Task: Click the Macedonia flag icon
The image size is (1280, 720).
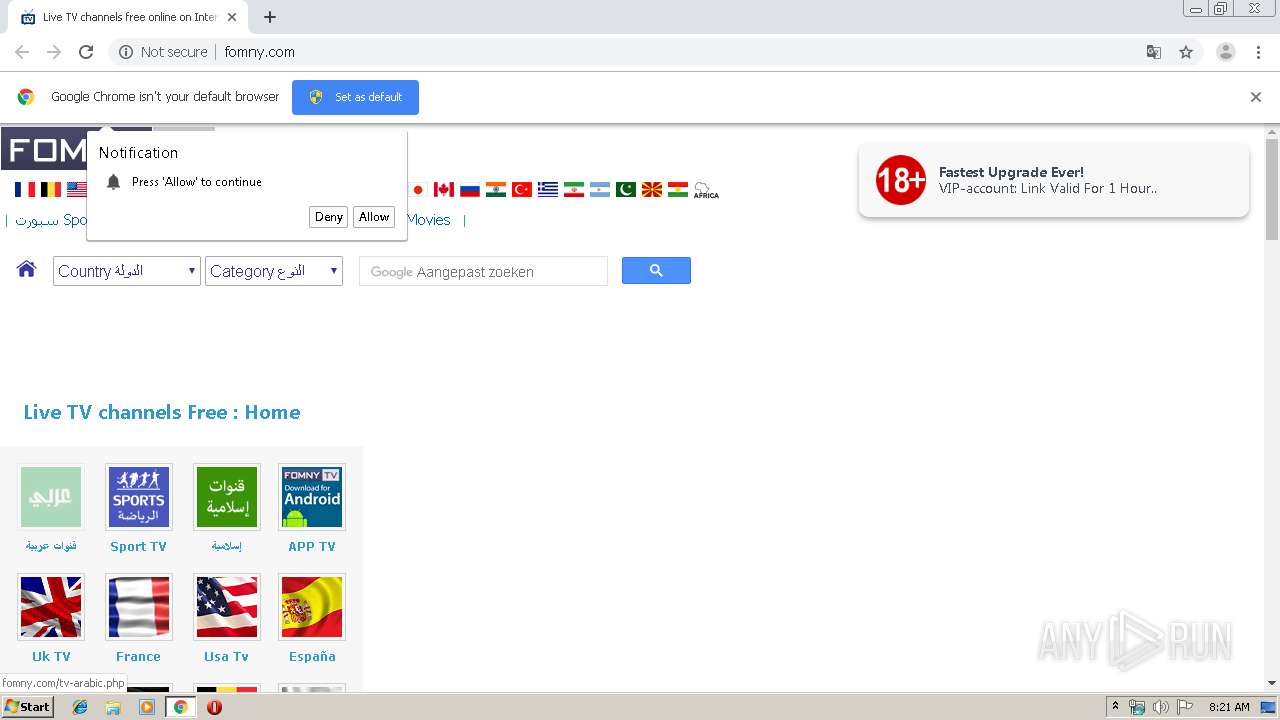Action: coord(652,189)
